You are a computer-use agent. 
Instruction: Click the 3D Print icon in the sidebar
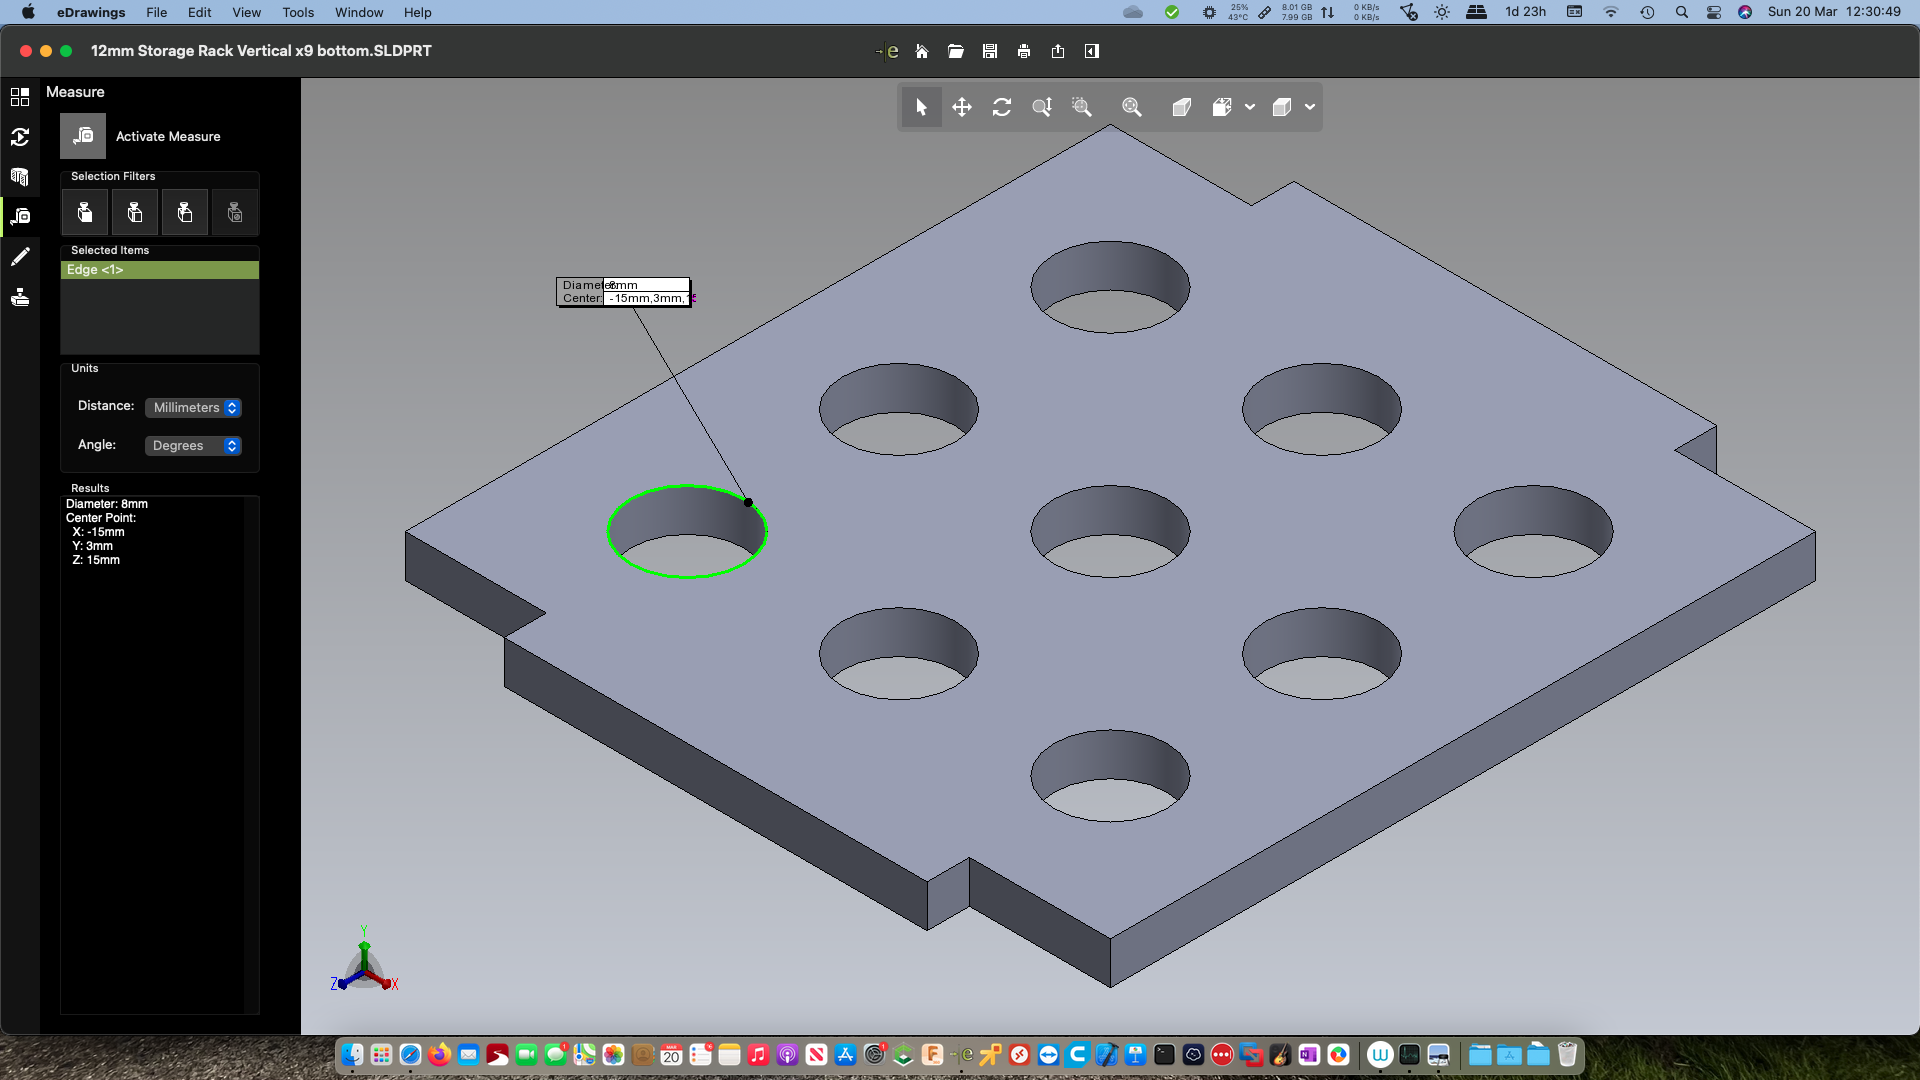coord(20,297)
